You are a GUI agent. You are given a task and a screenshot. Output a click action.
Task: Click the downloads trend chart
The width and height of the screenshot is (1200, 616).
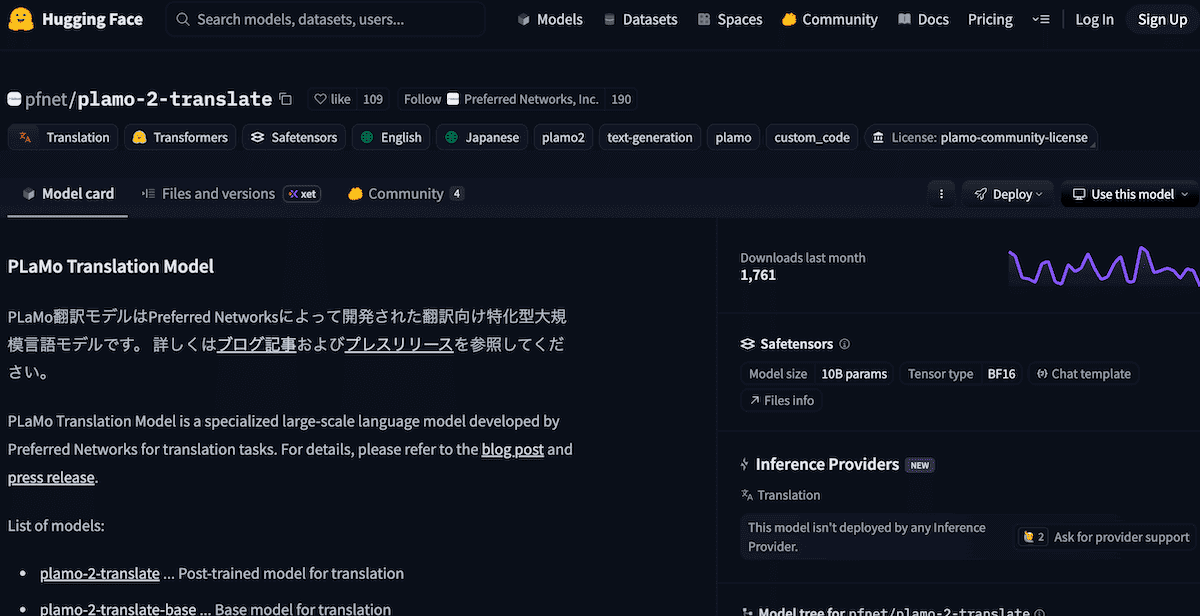(x=1098, y=267)
